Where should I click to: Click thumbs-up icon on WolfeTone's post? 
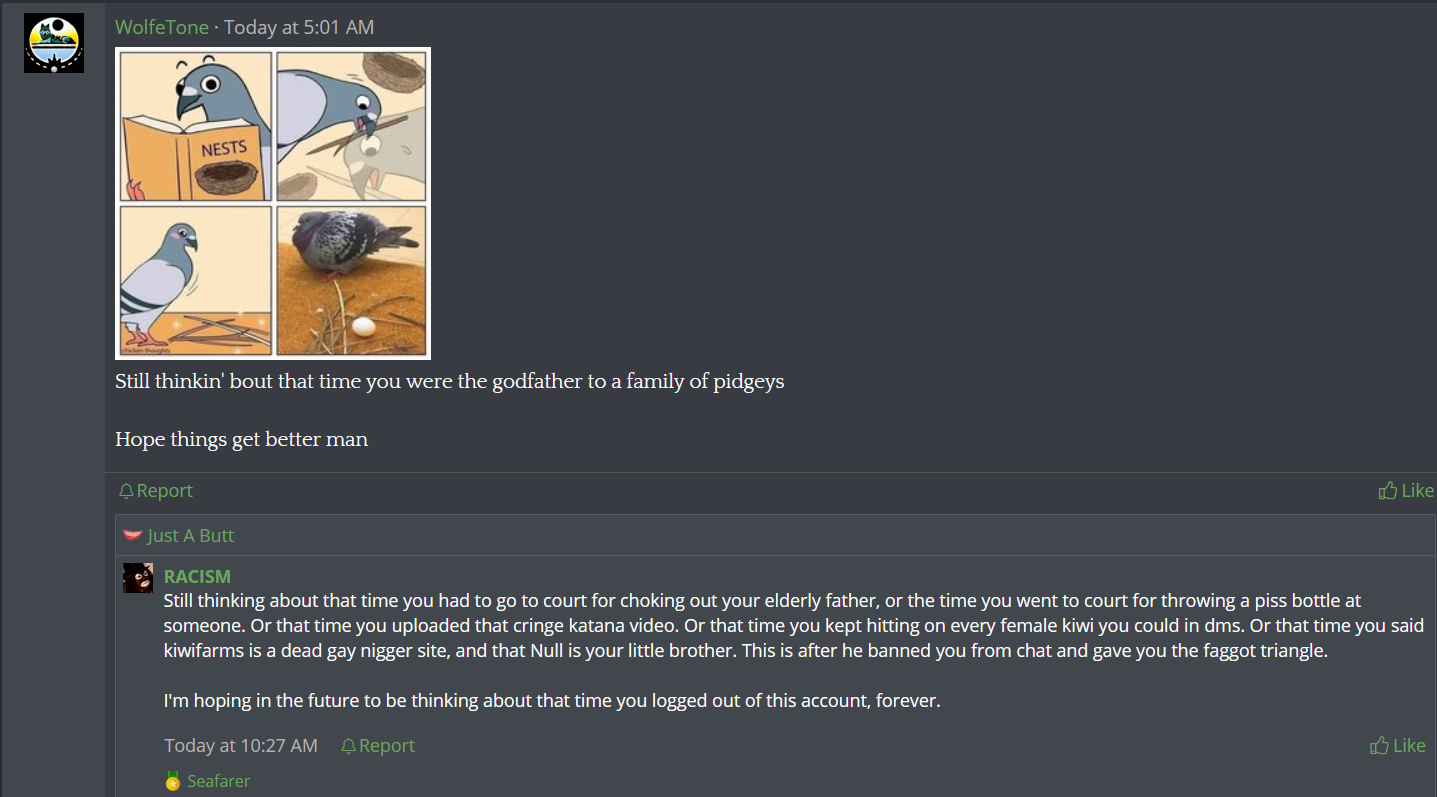(x=1388, y=490)
